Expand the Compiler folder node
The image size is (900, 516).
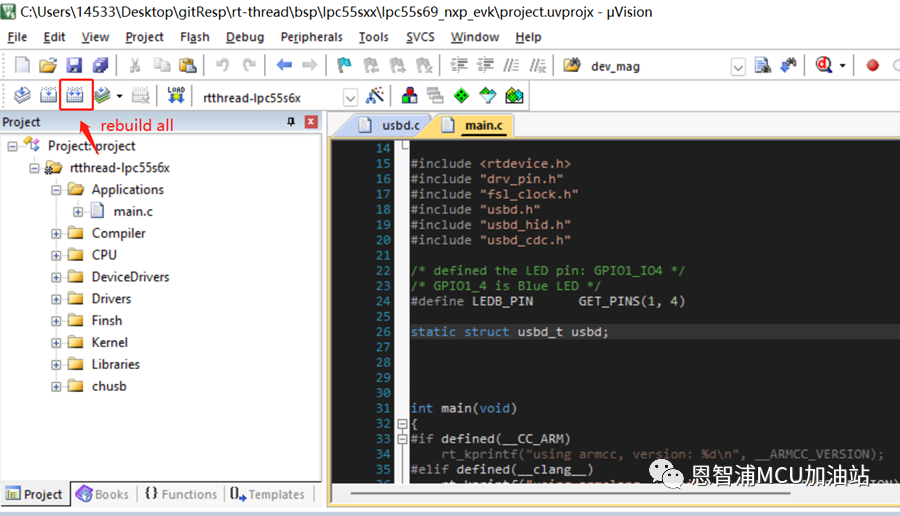point(57,233)
